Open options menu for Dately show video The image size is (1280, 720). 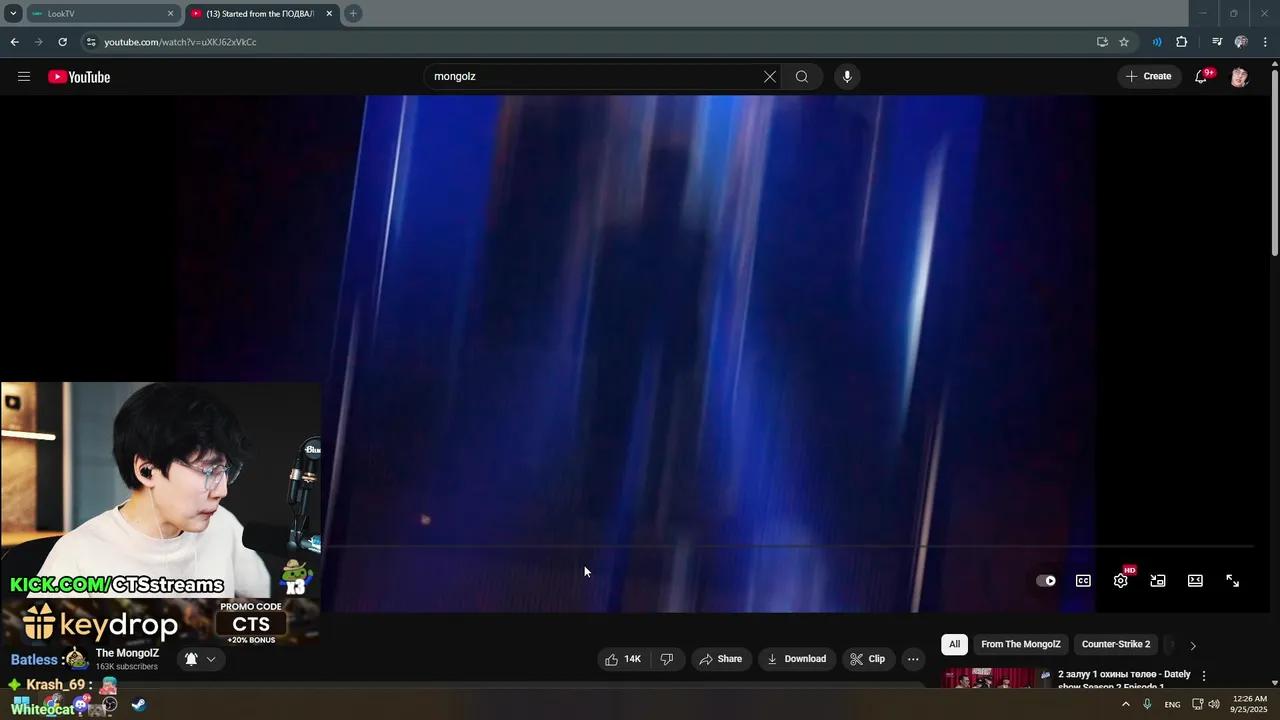pos(1204,676)
